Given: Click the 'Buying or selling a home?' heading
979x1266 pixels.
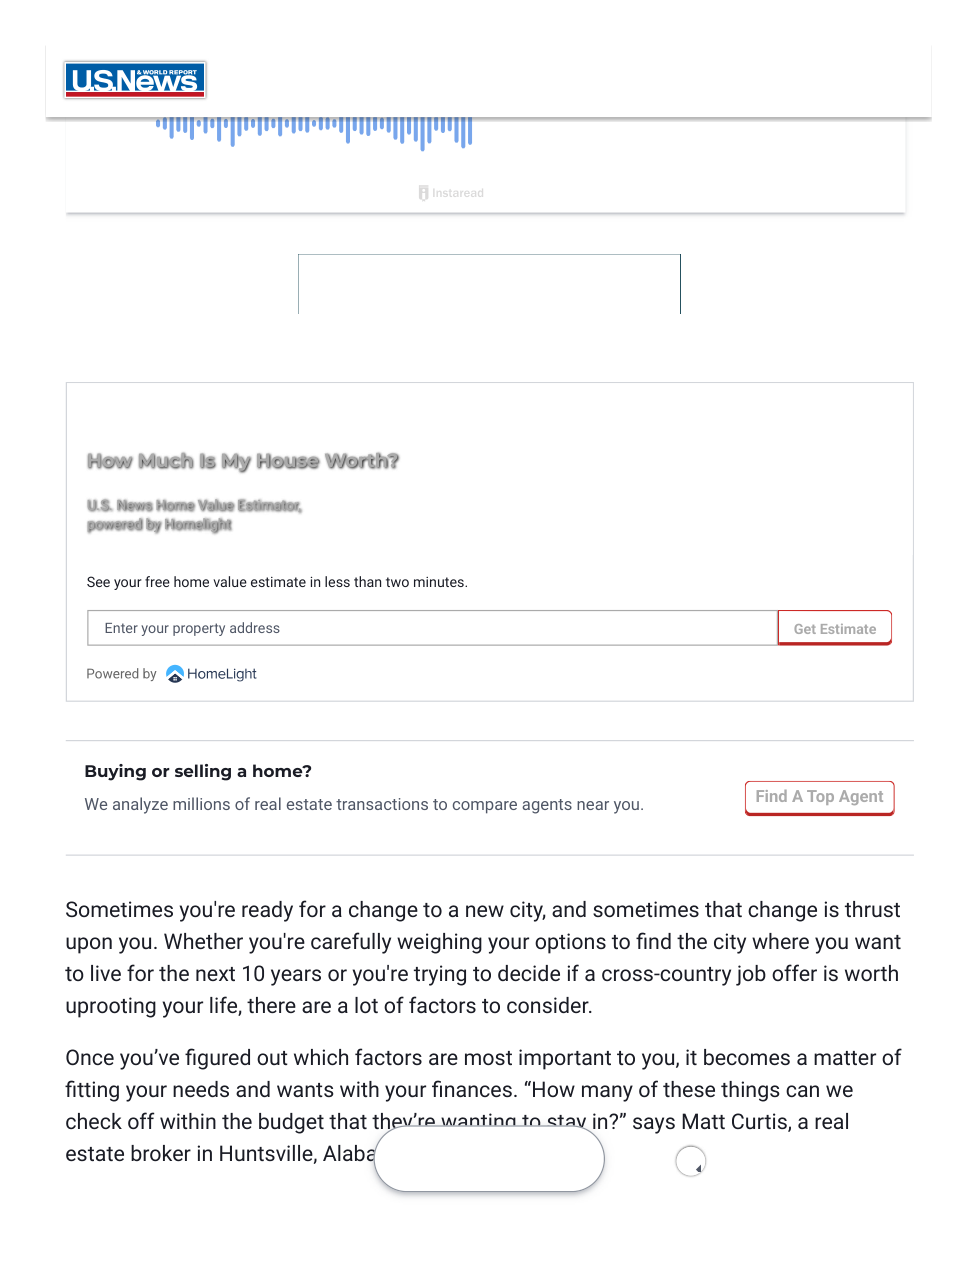Looking at the screenshot, I should tap(198, 771).
